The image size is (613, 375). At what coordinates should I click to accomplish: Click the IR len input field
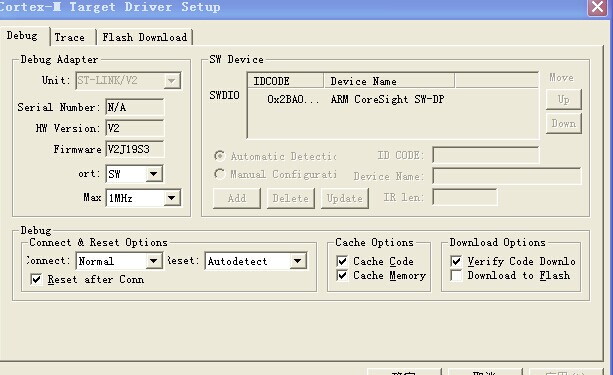click(x=465, y=197)
